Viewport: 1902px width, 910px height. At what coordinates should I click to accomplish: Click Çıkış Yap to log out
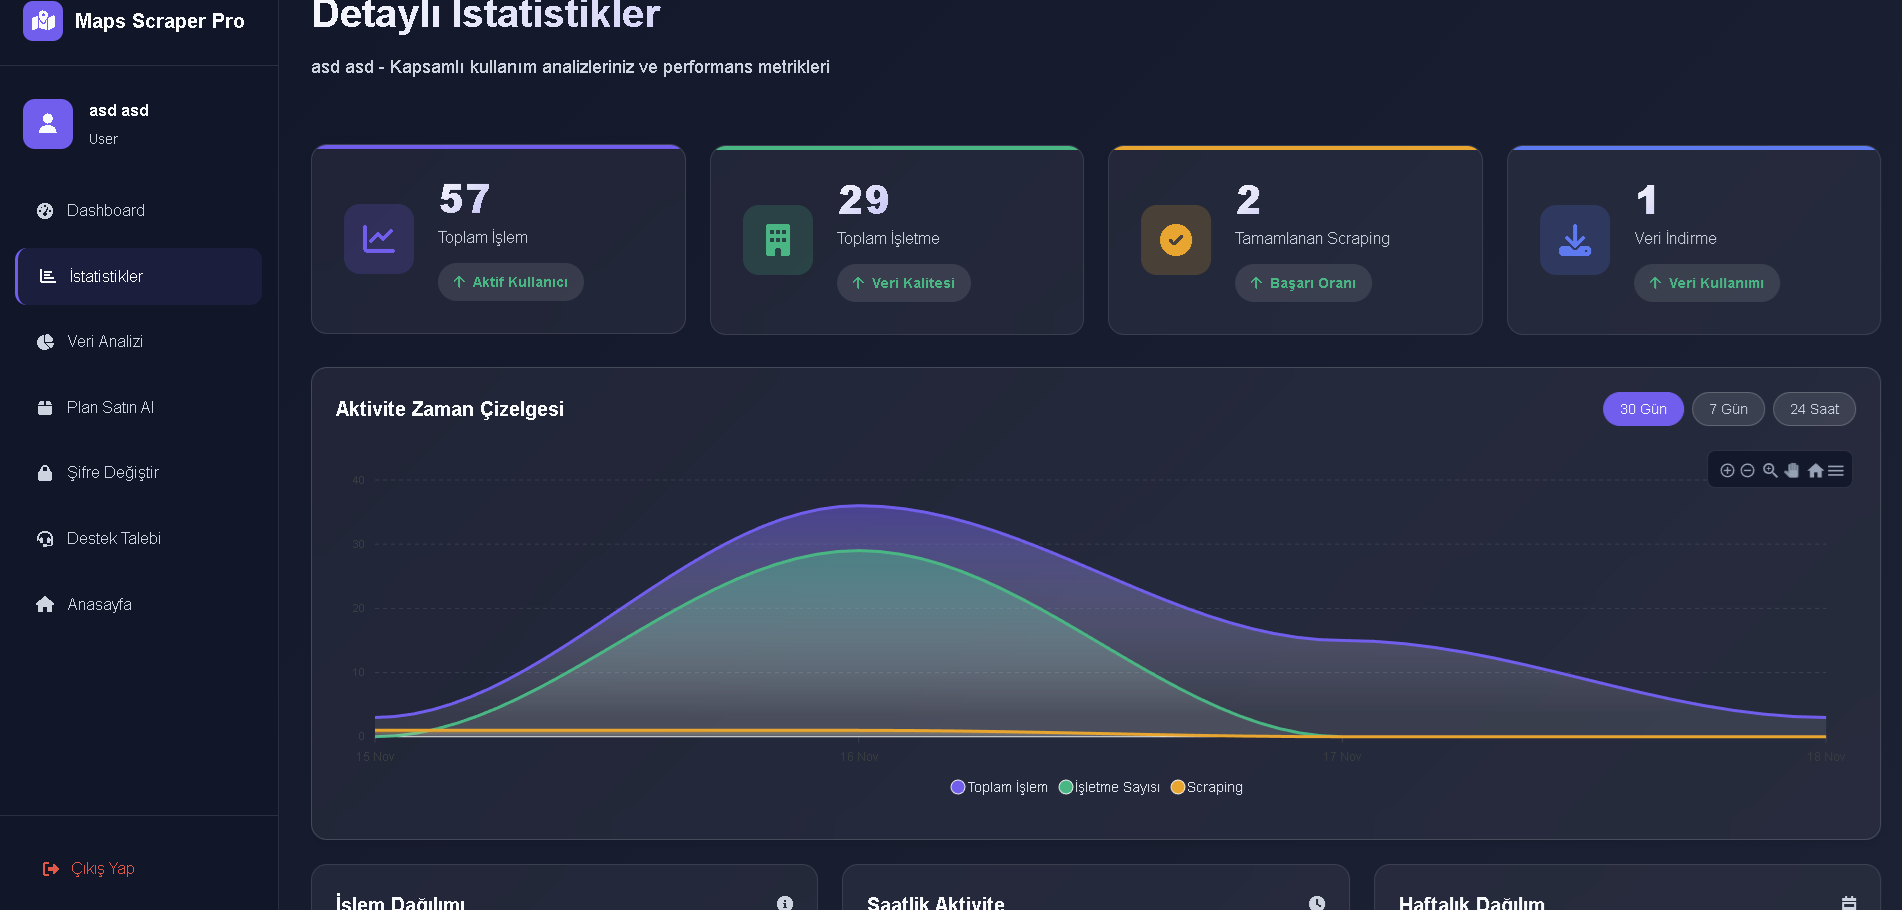(88, 869)
